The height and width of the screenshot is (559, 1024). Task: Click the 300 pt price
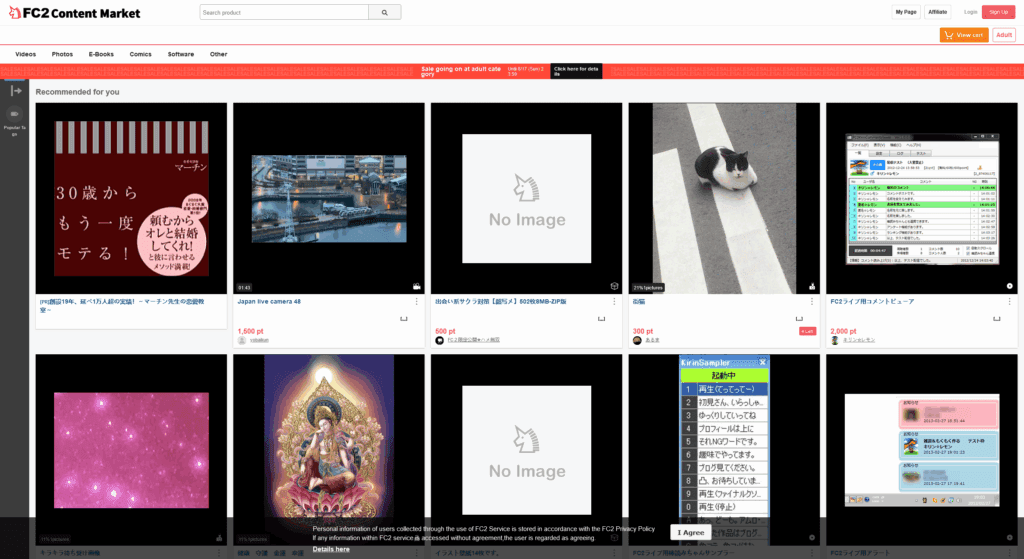click(643, 331)
